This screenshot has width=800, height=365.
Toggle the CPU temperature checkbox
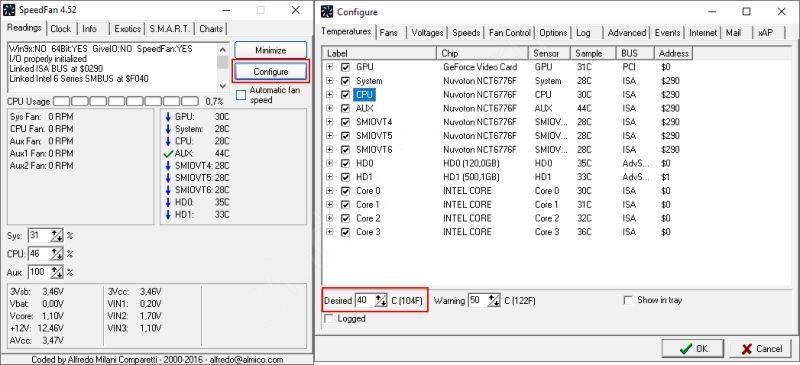[x=345, y=94]
